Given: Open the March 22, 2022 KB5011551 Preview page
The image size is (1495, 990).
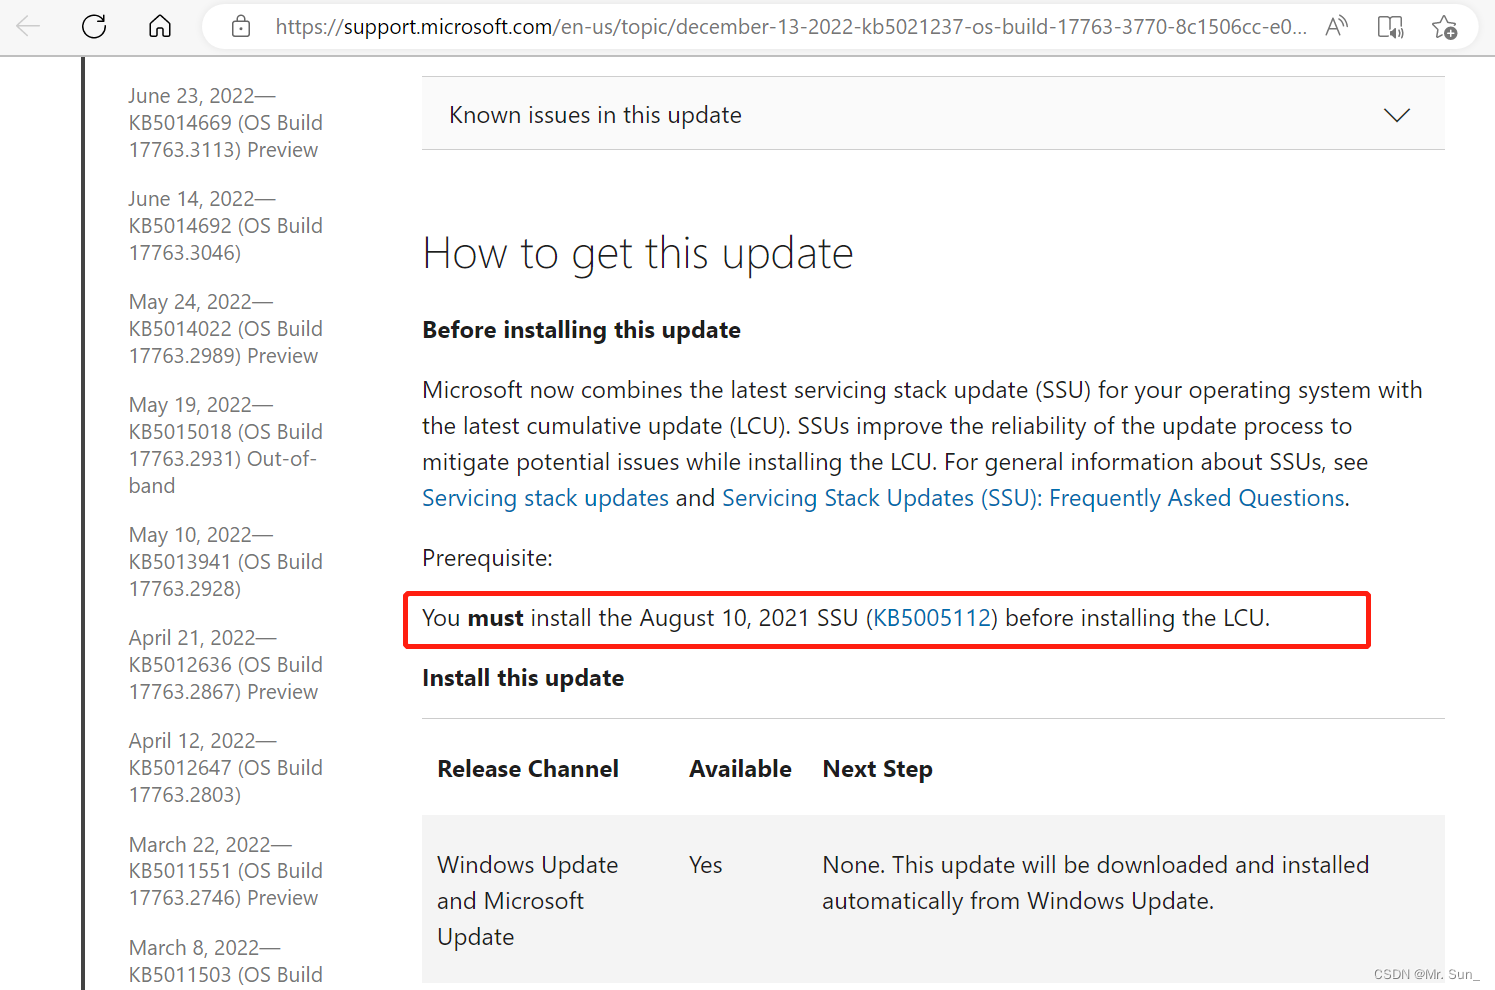Looking at the screenshot, I should (225, 870).
